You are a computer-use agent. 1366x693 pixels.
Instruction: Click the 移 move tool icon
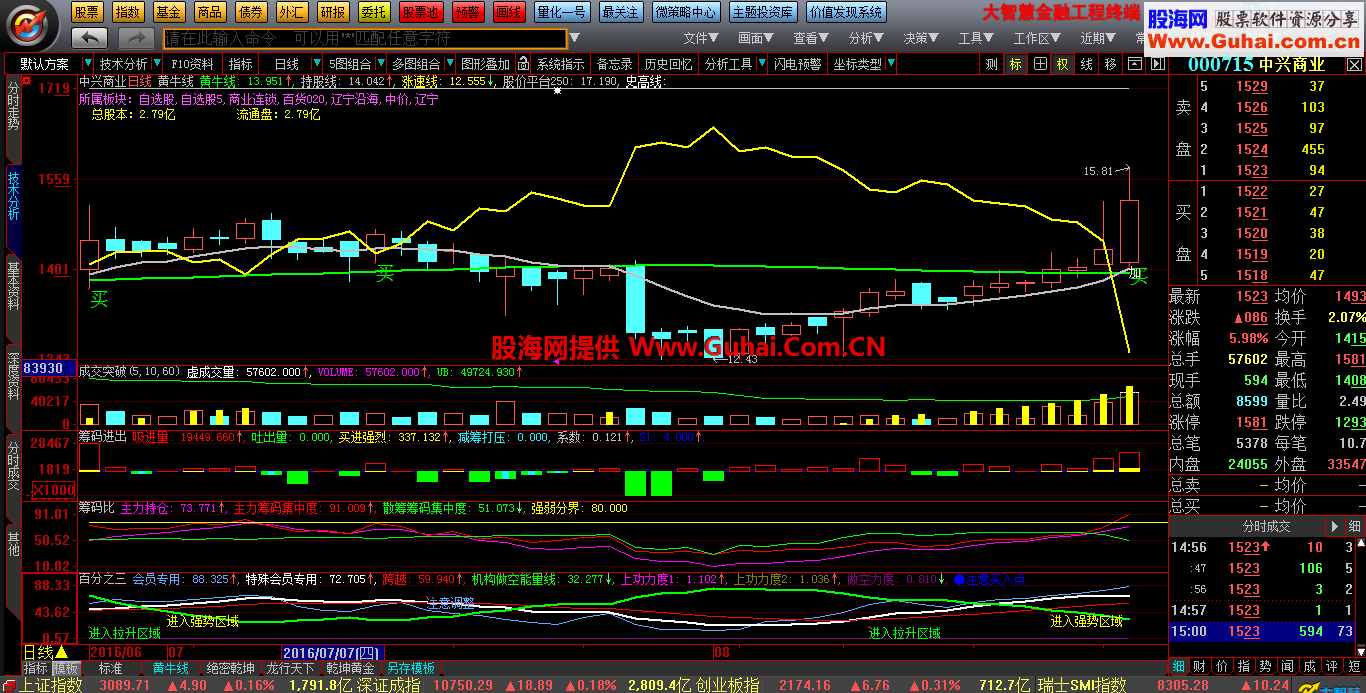coord(1110,64)
